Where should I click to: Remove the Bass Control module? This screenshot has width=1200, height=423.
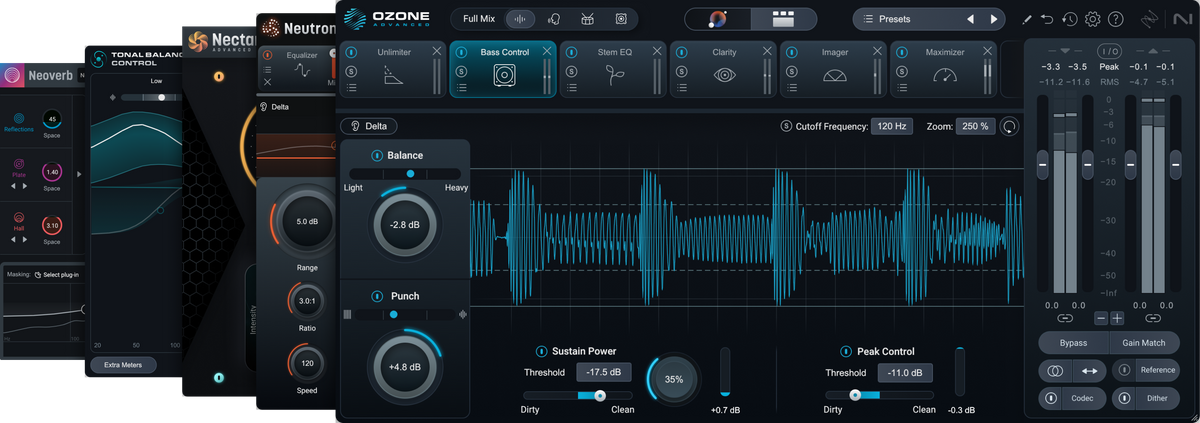click(546, 51)
